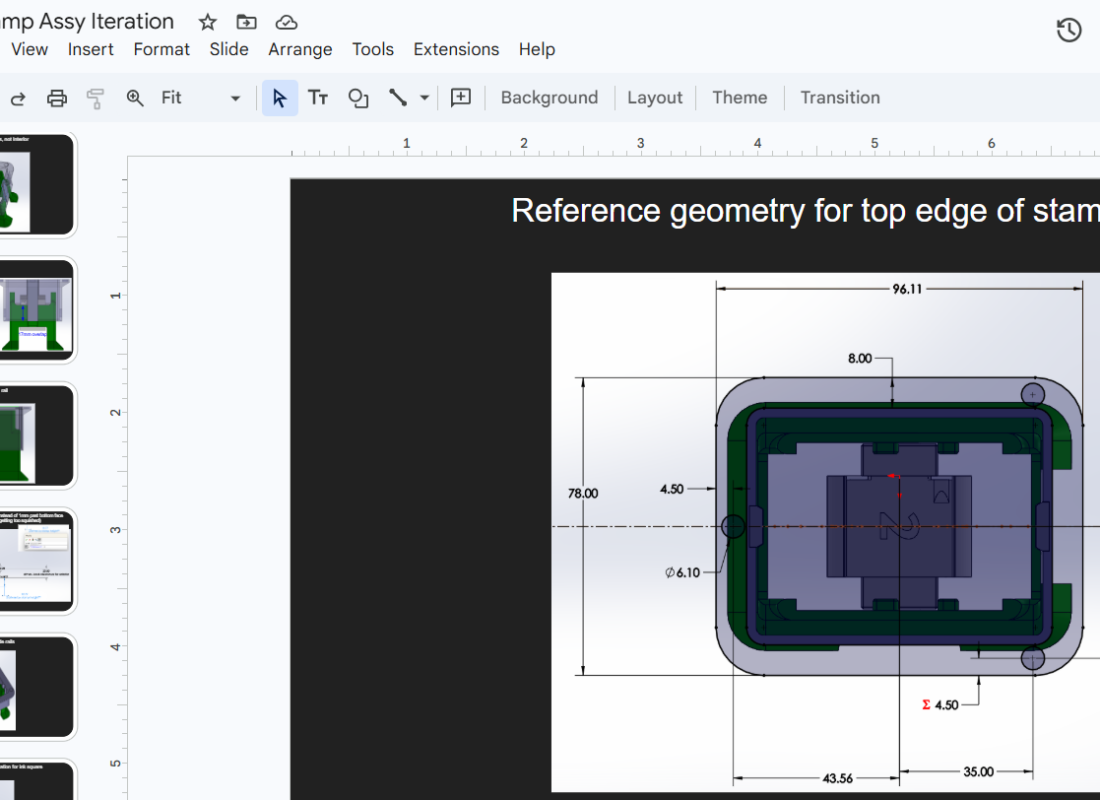The width and height of the screenshot is (1100, 800).
Task: Click the ∅6.10 dimension label
Action: (x=683, y=573)
